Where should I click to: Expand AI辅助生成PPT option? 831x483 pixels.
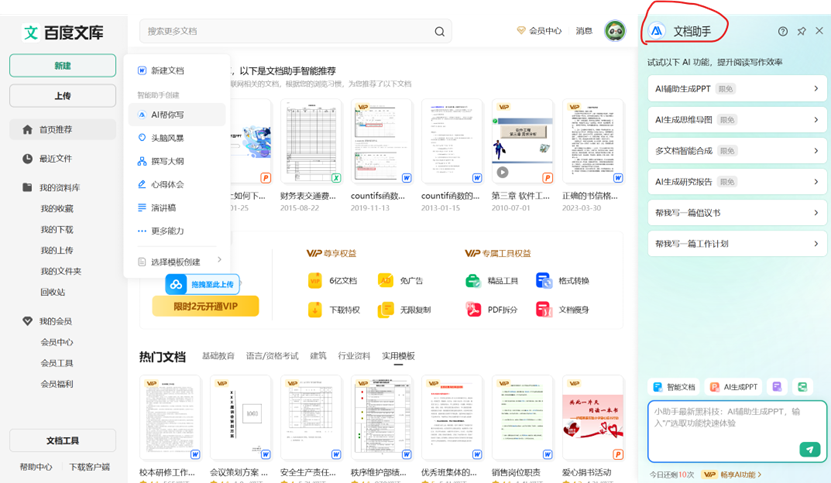(x=734, y=89)
